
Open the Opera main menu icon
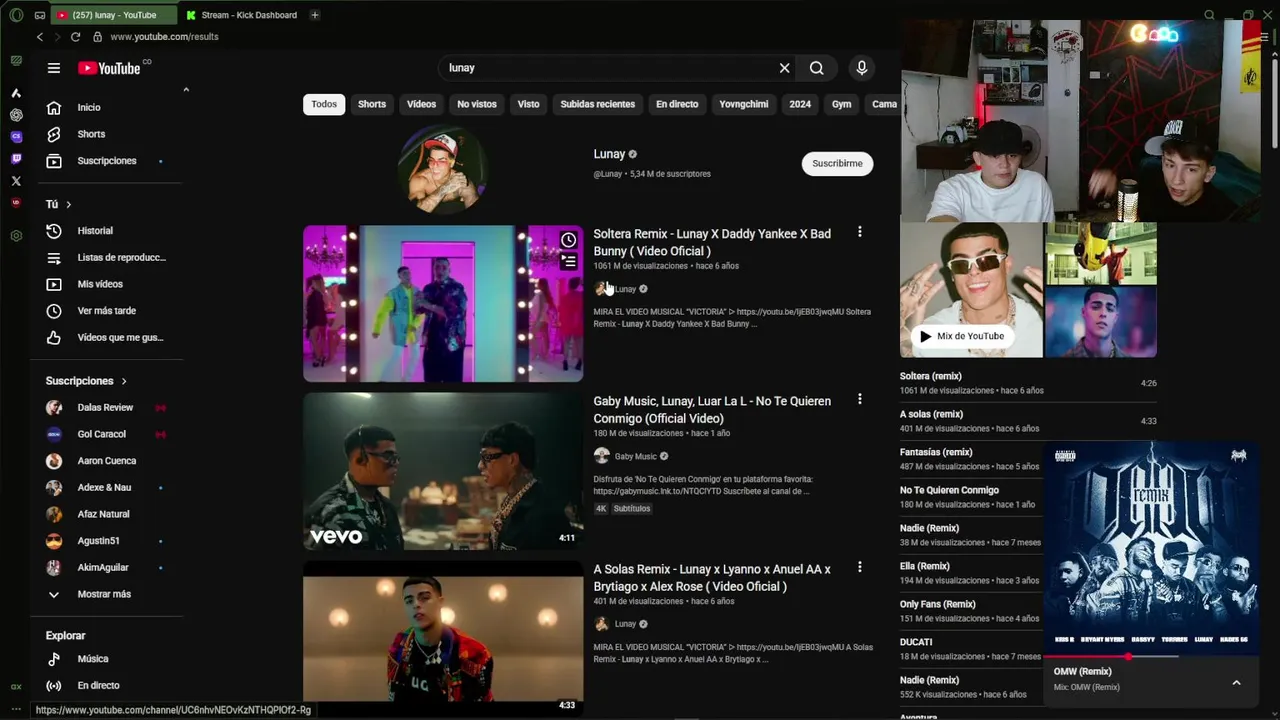(x=16, y=15)
